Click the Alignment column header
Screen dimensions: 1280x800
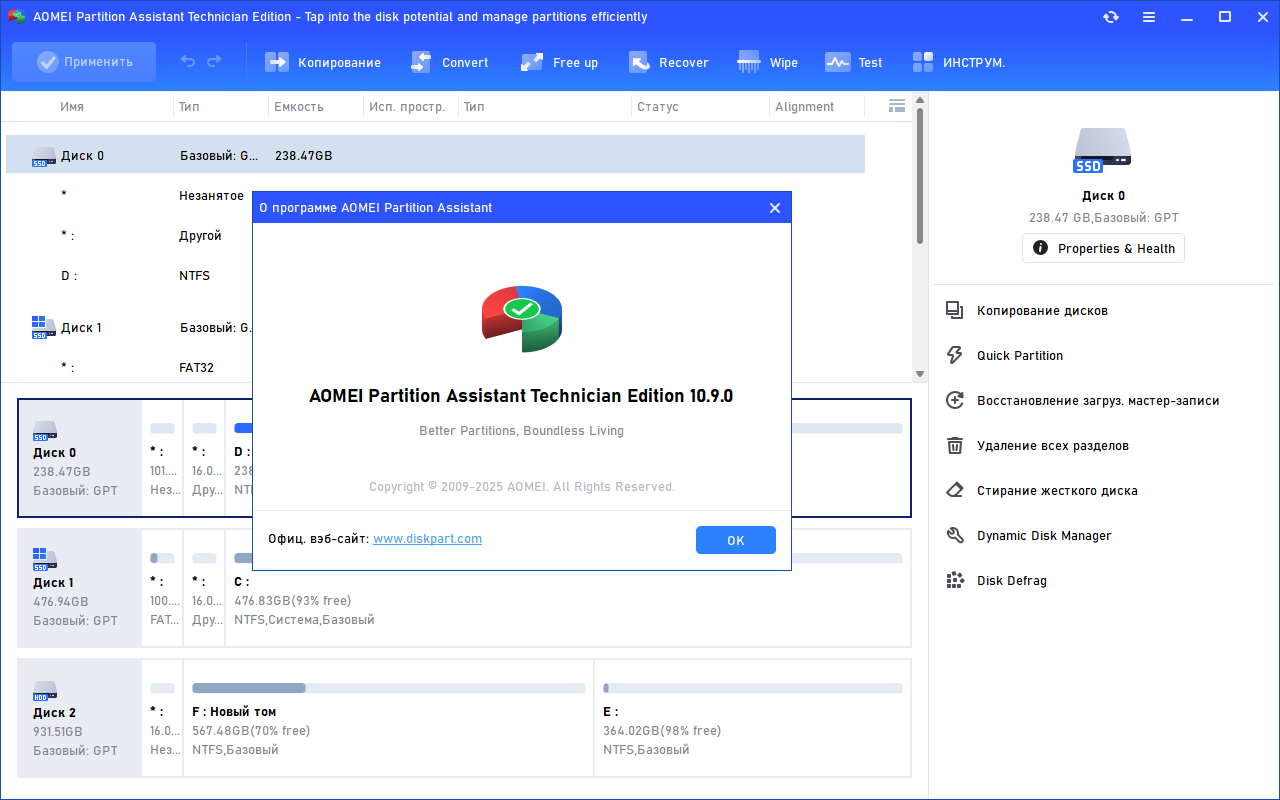coord(804,107)
